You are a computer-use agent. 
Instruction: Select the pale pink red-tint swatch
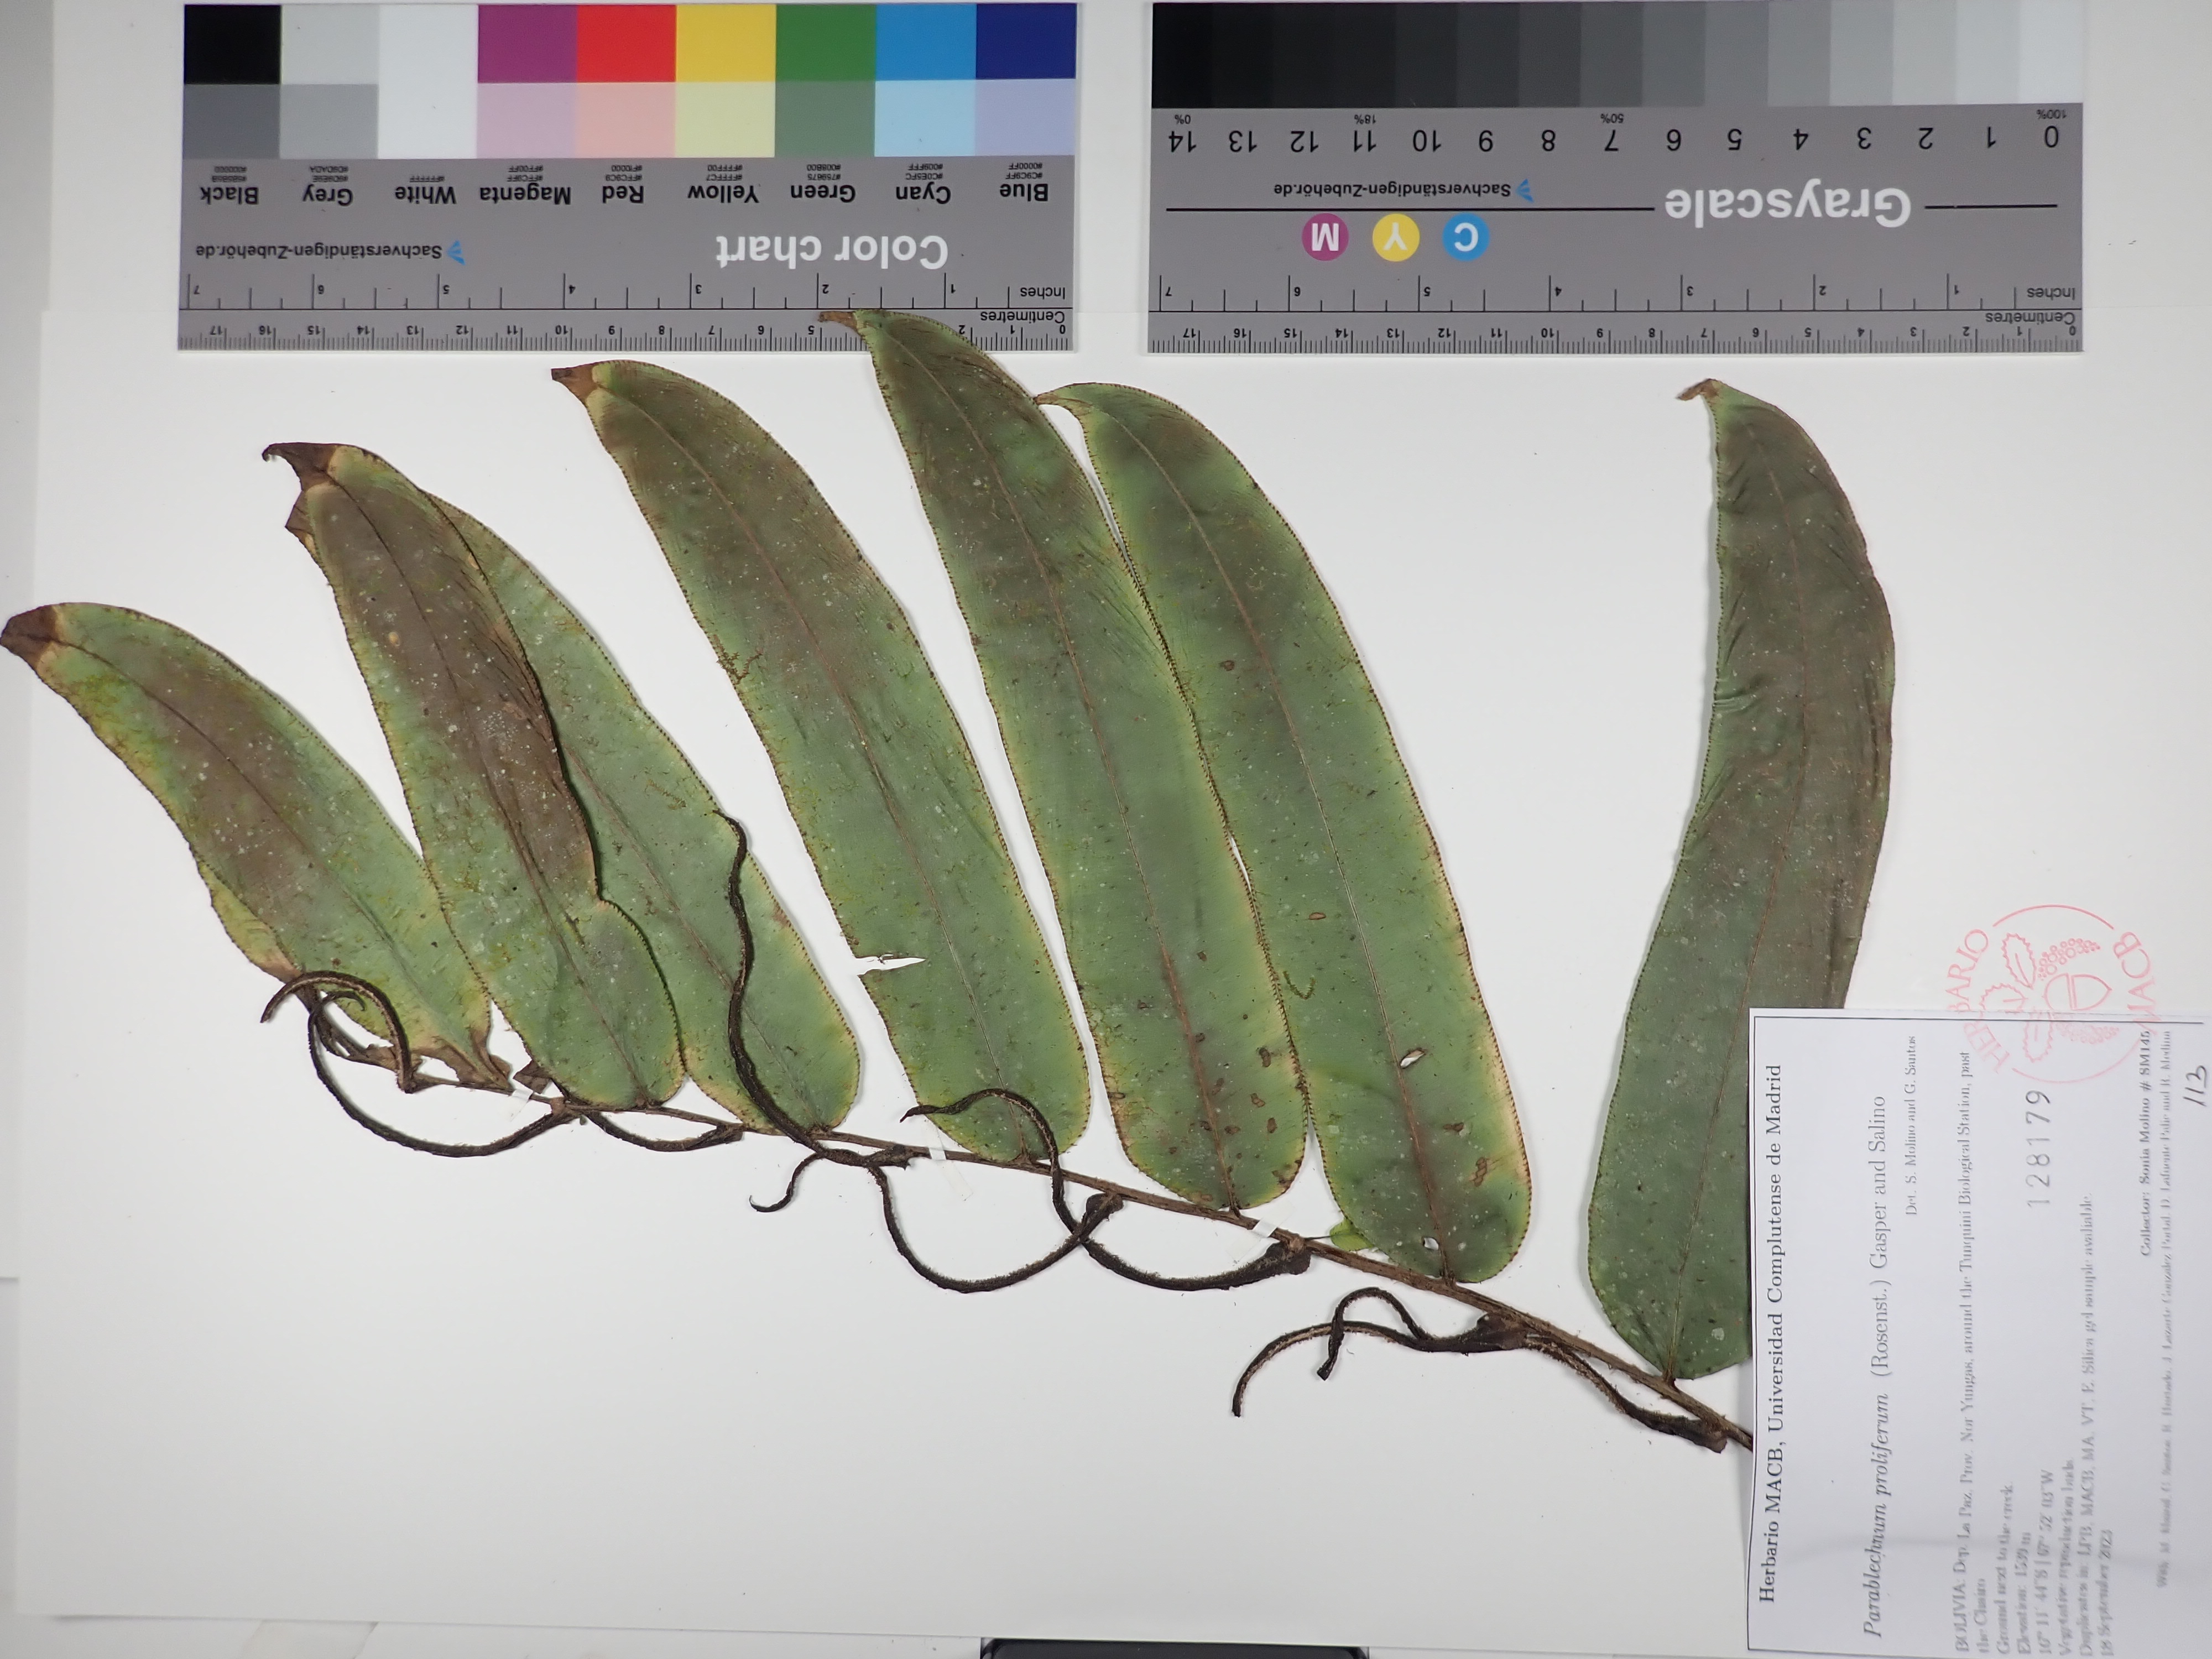pyautogui.click(x=626, y=119)
